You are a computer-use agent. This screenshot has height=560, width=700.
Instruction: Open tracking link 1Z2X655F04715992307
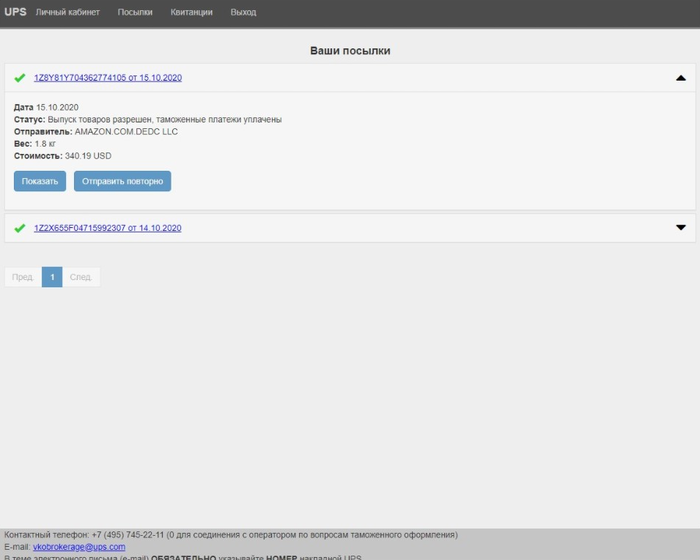(108, 228)
